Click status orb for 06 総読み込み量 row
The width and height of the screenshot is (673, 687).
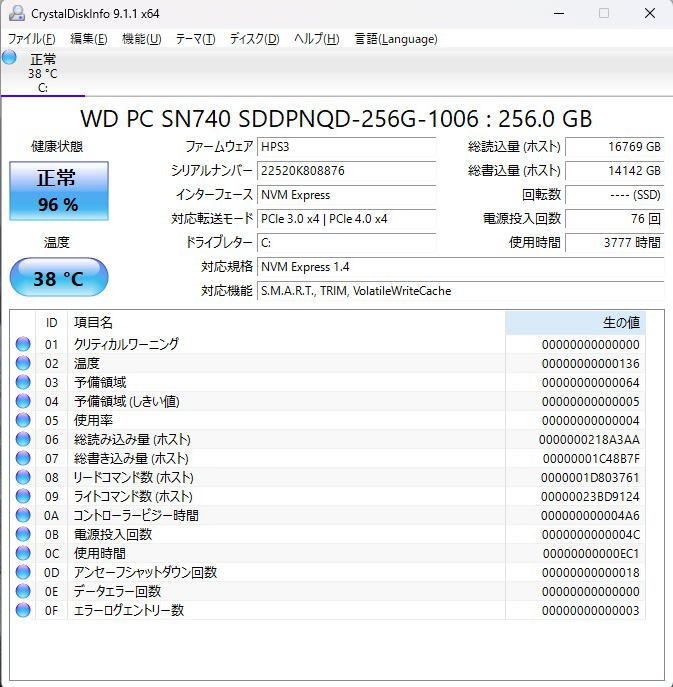[x=23, y=439]
